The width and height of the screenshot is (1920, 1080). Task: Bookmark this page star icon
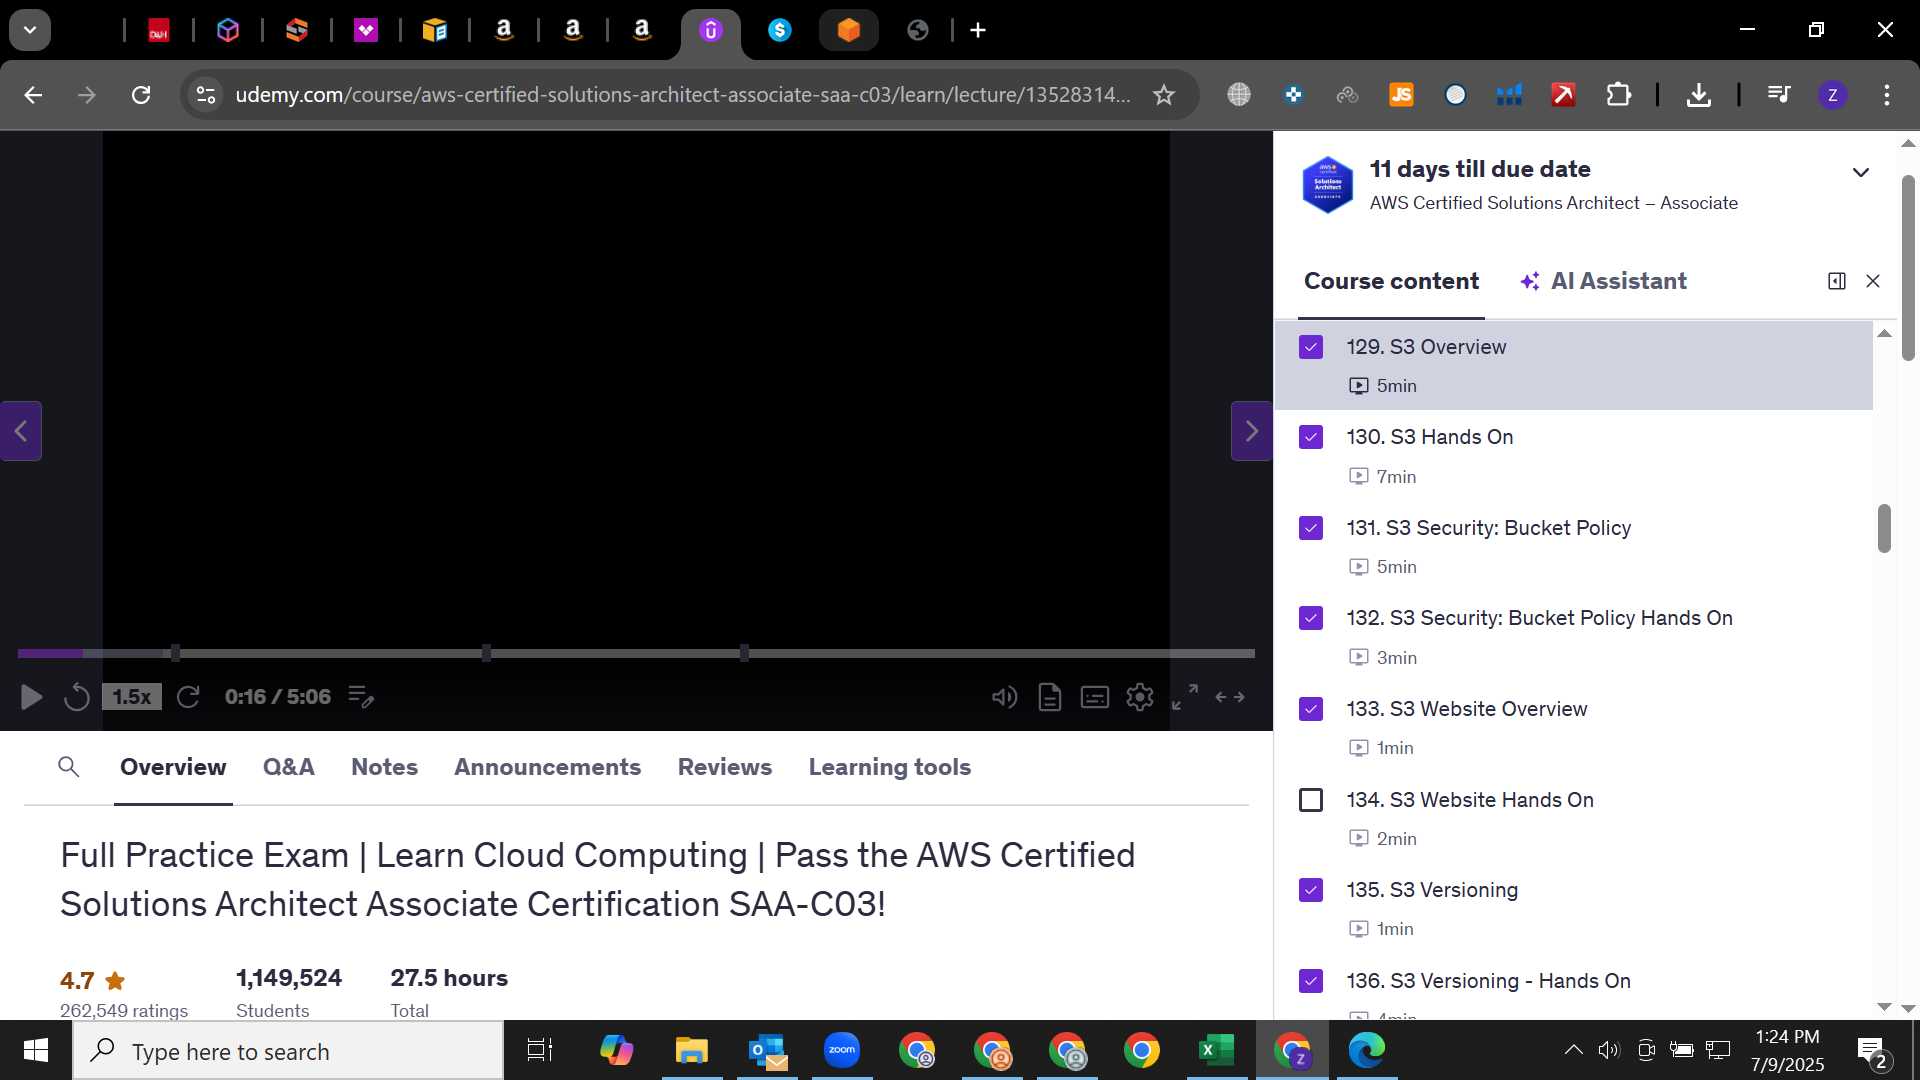(1163, 95)
